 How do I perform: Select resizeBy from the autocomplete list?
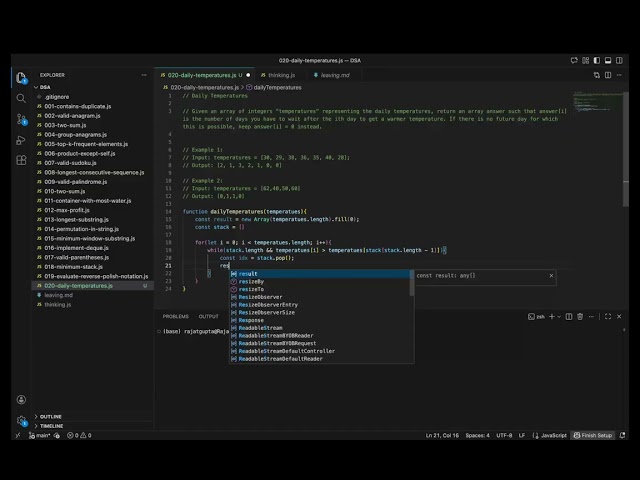pos(251,282)
